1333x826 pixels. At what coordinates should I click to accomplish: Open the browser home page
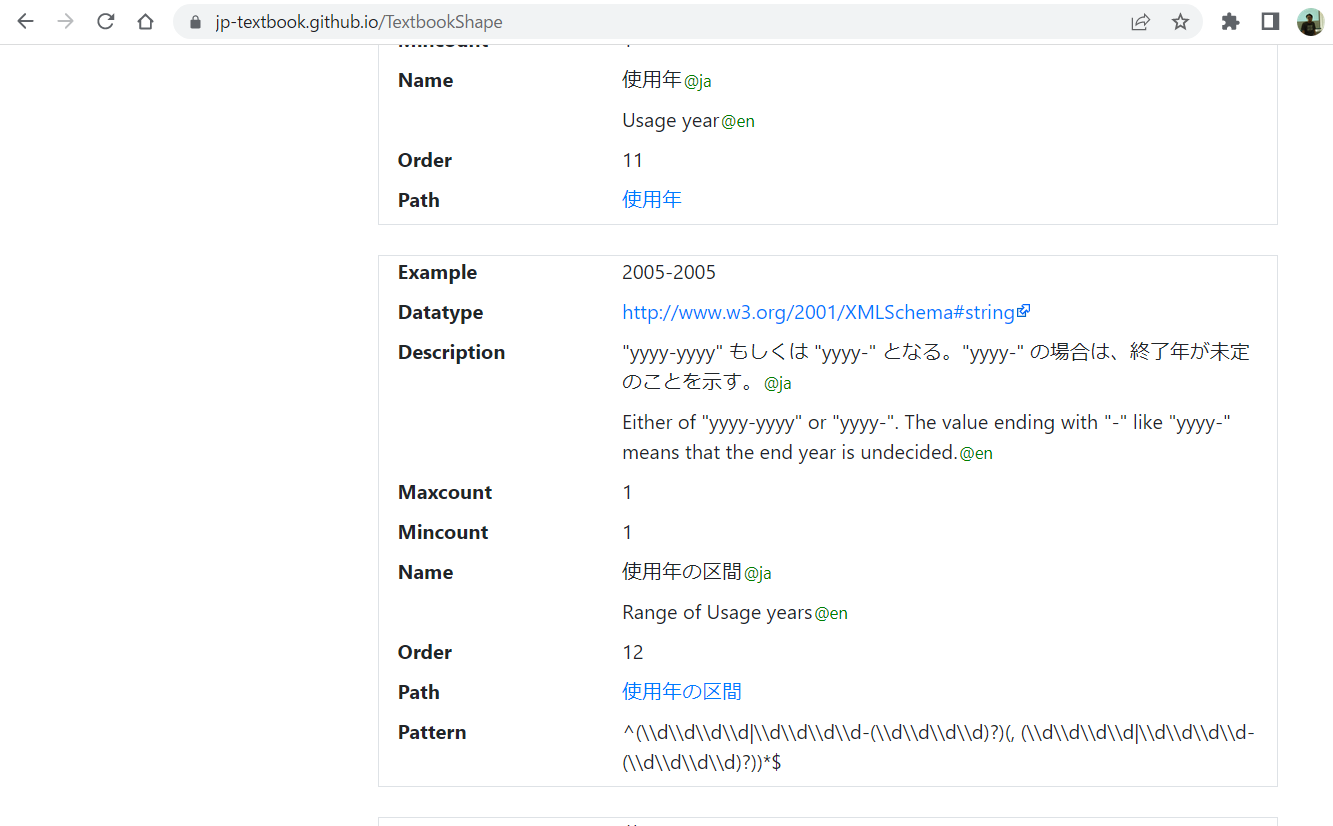point(145,21)
